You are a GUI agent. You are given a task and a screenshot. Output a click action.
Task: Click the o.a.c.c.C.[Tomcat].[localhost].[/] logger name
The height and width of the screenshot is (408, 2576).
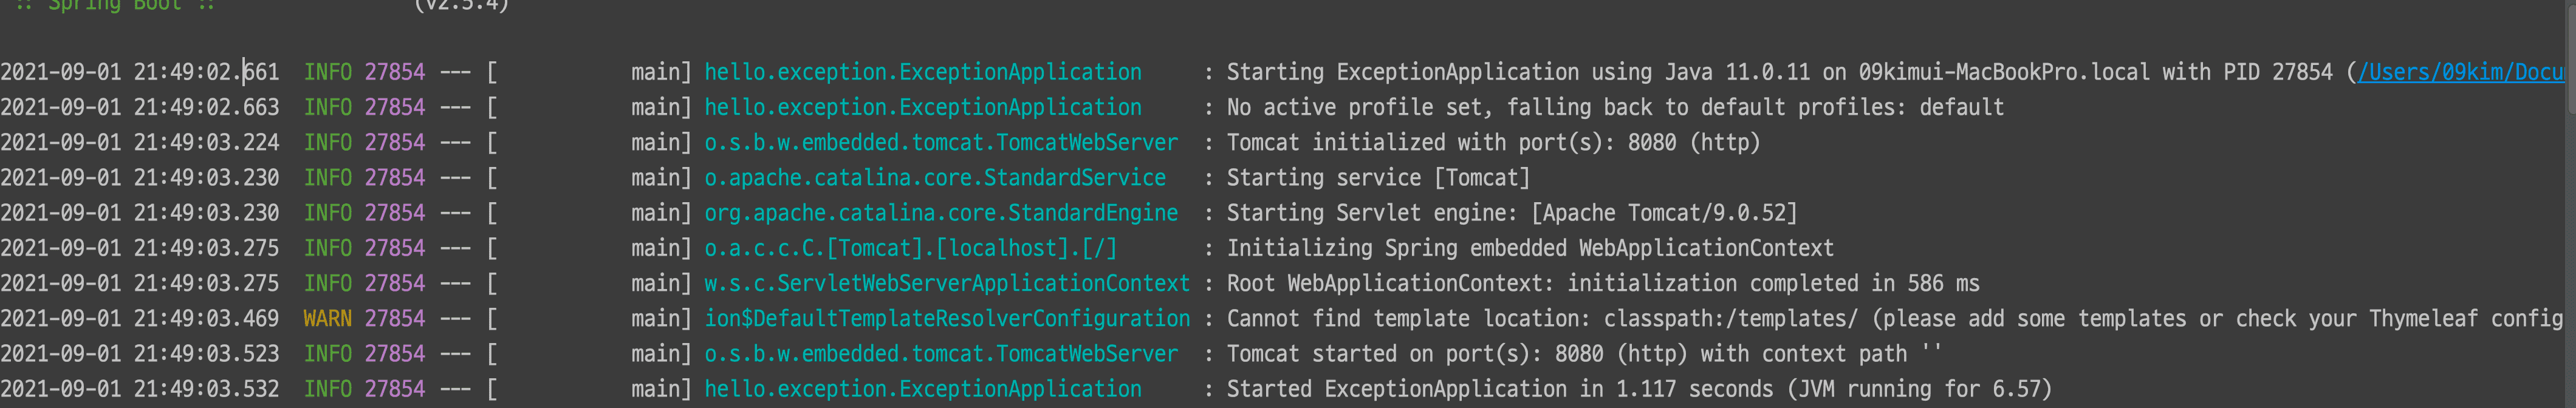(x=910, y=248)
